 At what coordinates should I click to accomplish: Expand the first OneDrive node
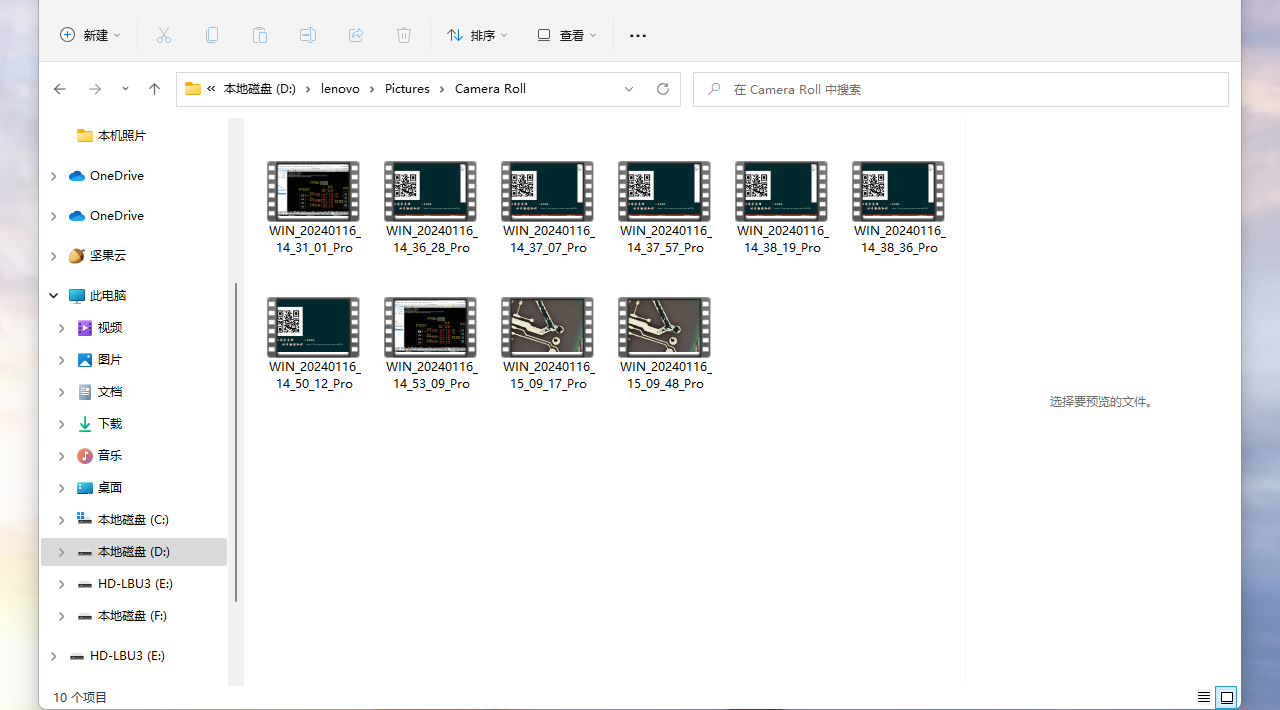click(x=53, y=176)
